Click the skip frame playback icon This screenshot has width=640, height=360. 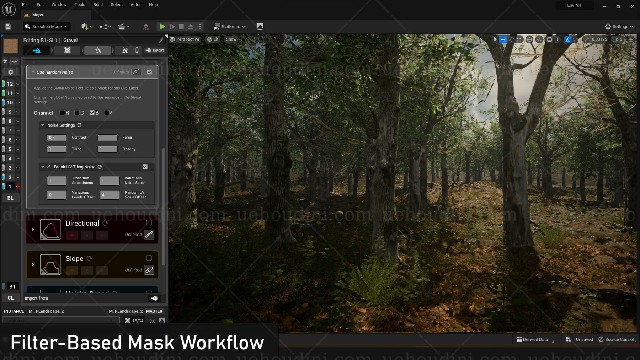[x=172, y=27]
